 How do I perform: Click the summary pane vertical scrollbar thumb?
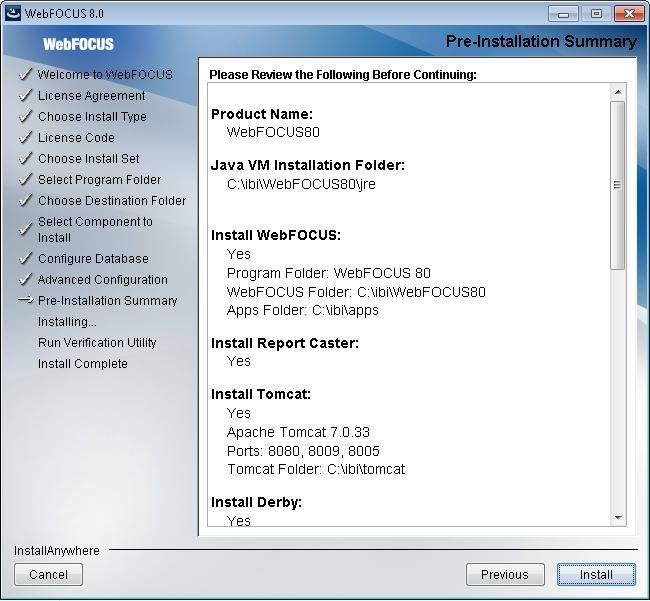[618, 185]
